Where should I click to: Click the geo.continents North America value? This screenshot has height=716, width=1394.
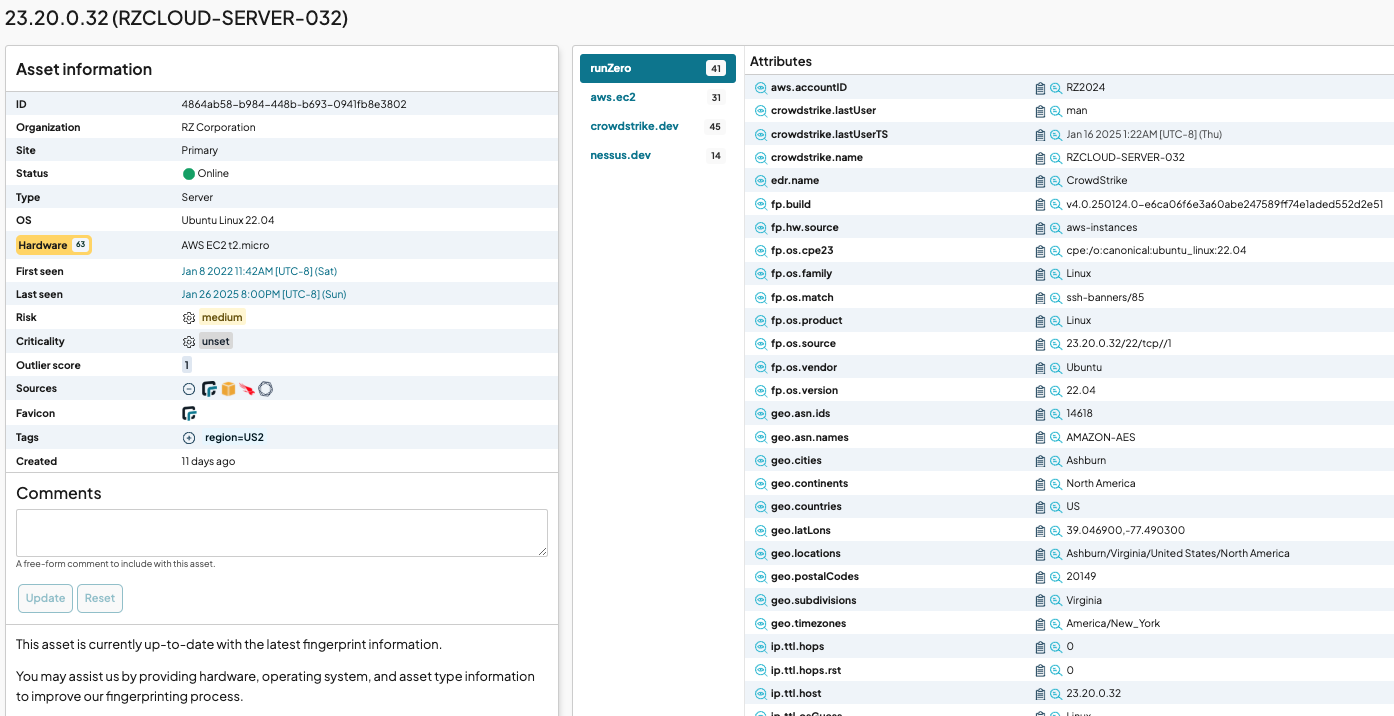tap(1101, 484)
